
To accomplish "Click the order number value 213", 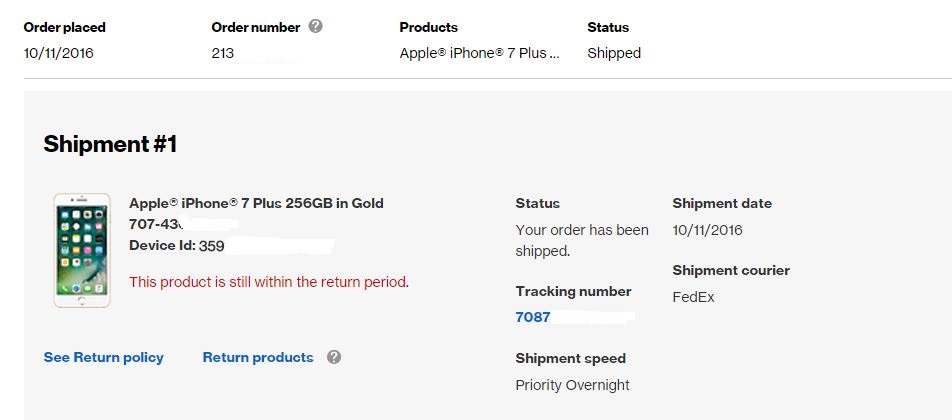I will point(223,53).
